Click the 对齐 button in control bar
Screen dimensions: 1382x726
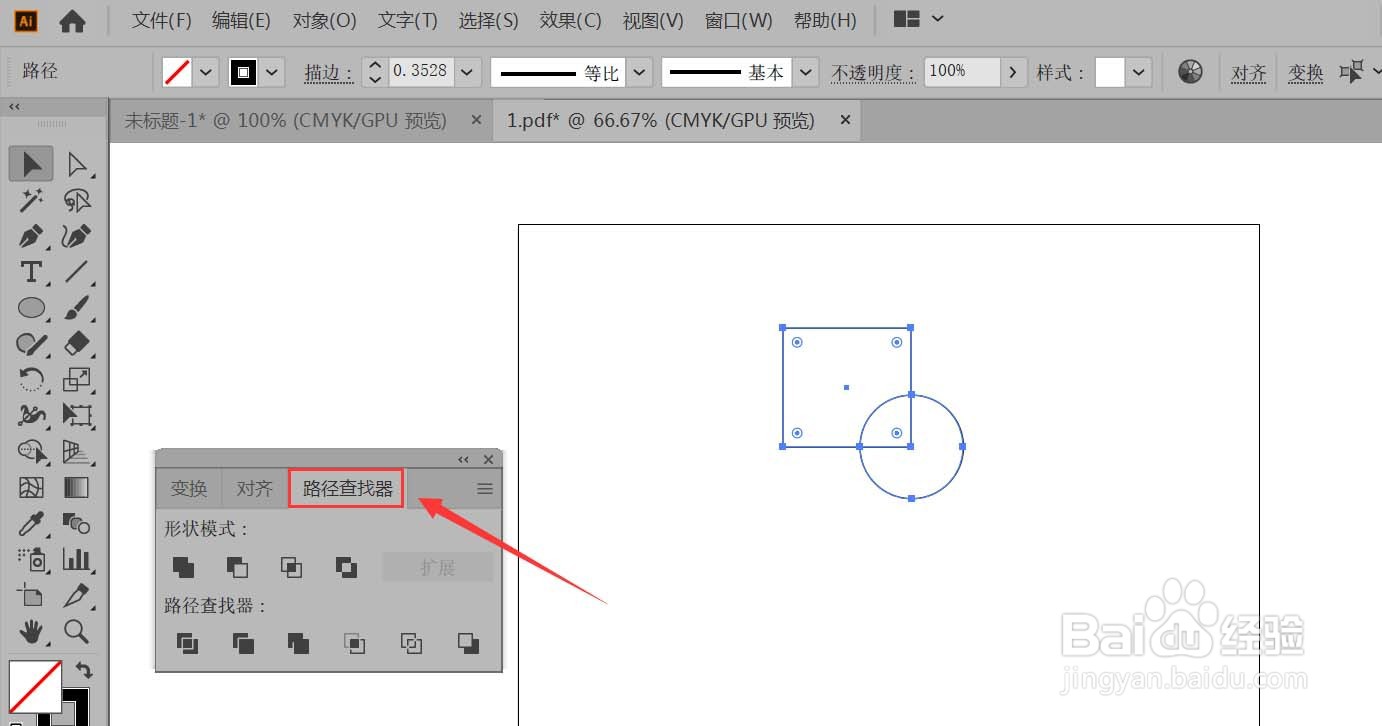pyautogui.click(x=1249, y=72)
